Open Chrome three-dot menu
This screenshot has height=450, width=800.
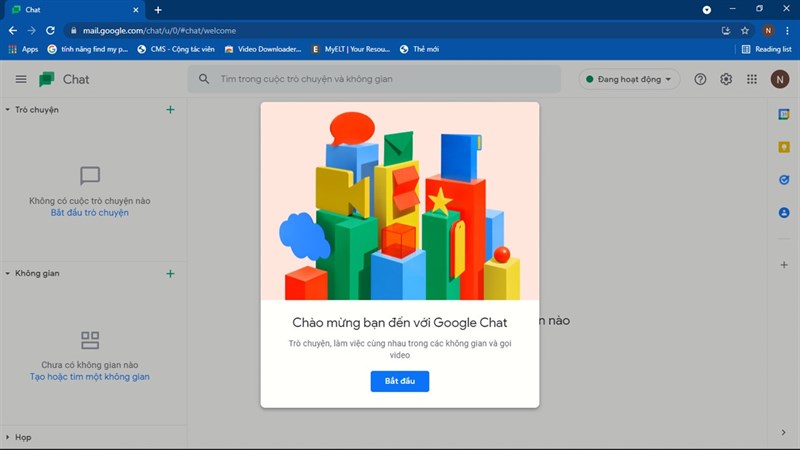coord(787,31)
